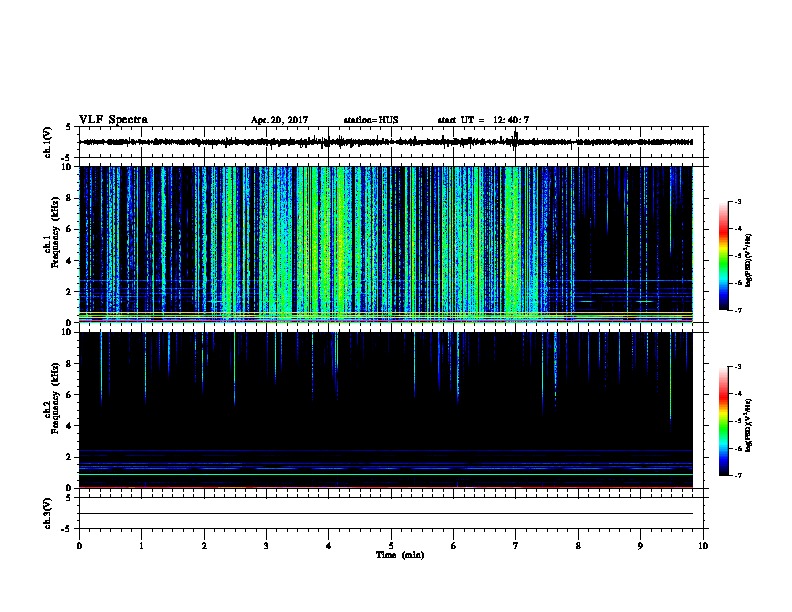
Task: Click the time axis tick label "9"
Action: click(640, 546)
